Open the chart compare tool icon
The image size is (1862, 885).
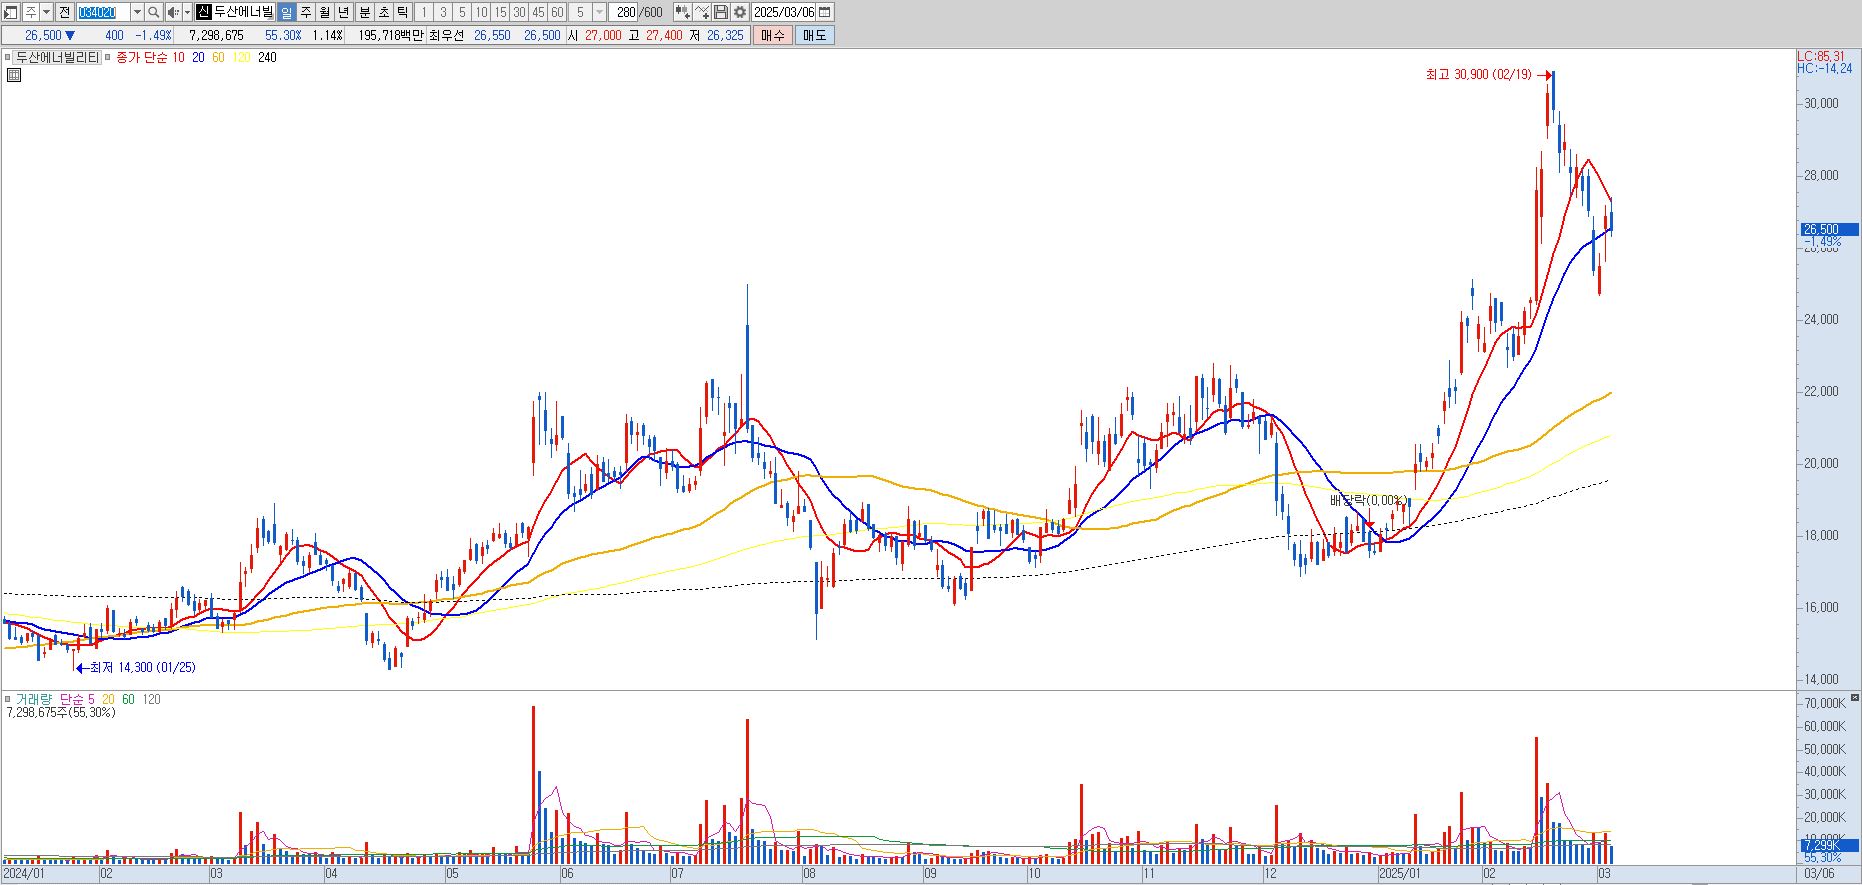tap(682, 12)
